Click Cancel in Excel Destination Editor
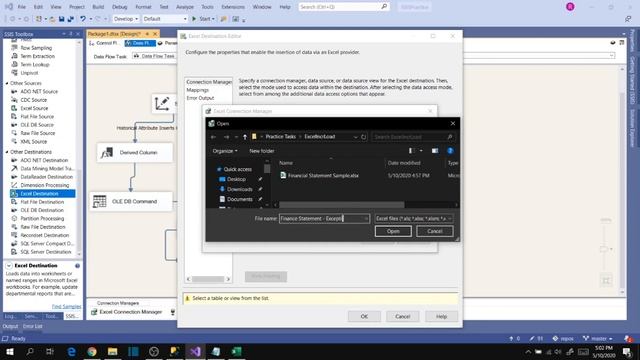Image resolution: width=640 pixels, height=360 pixels. 402,316
